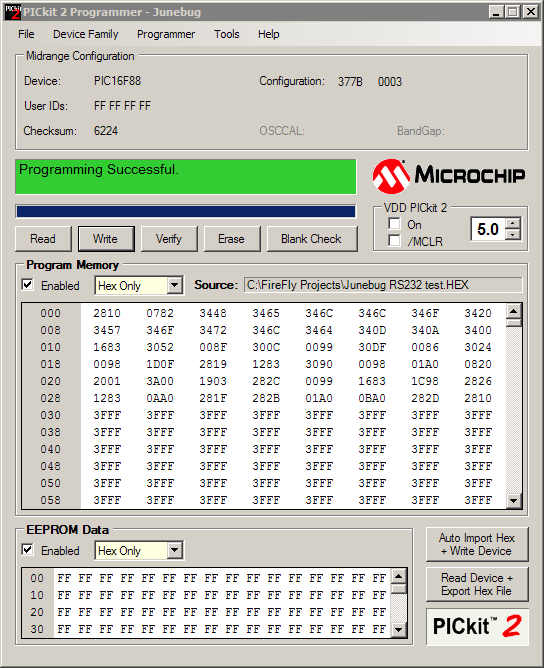Click program memory cell 3A00
This screenshot has width=544, height=668.
(160, 381)
